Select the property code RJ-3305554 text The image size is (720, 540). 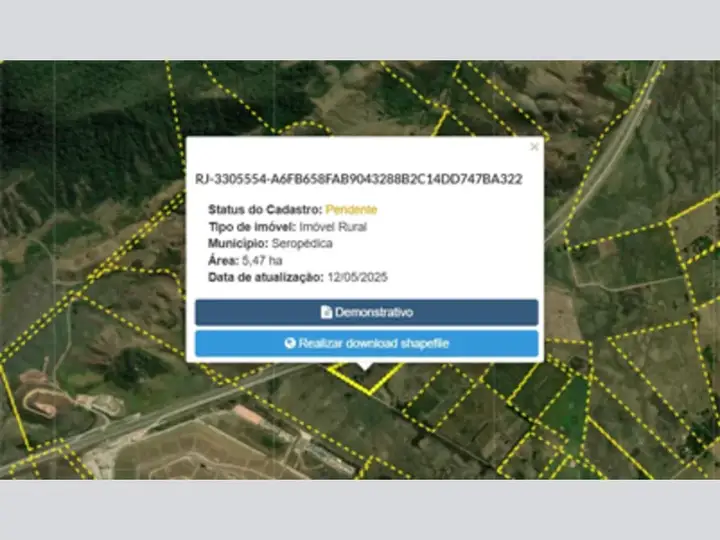pos(359,179)
